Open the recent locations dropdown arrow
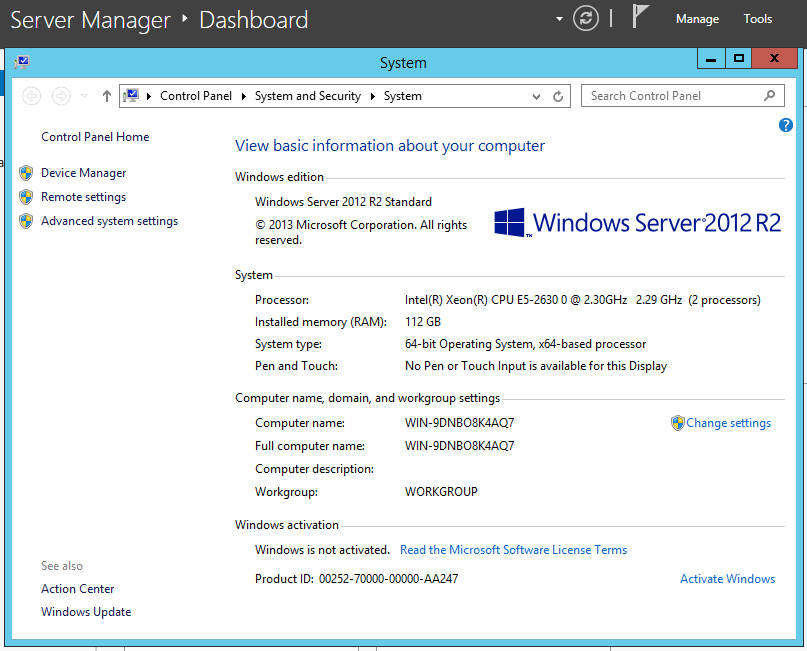Image resolution: width=807 pixels, height=651 pixels. 84,96
